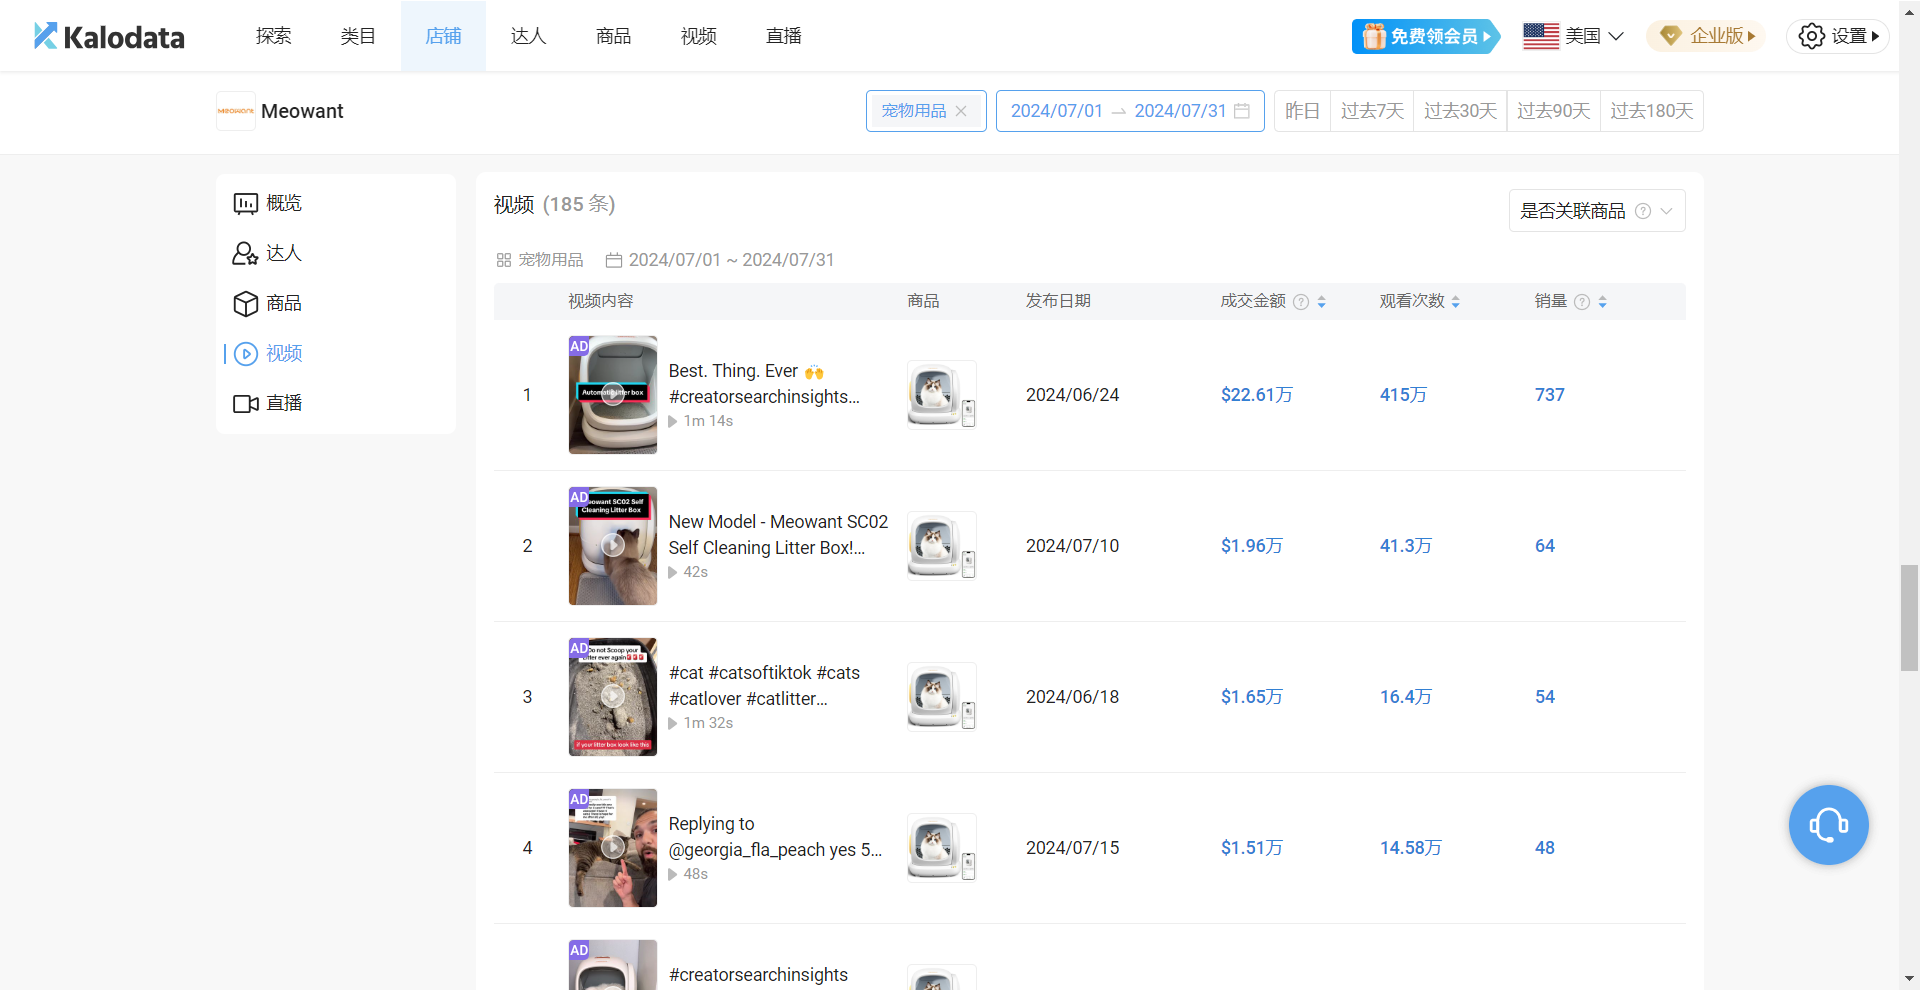1920x990 pixels.
Task: Open the customer support headset chat
Action: coord(1828,825)
